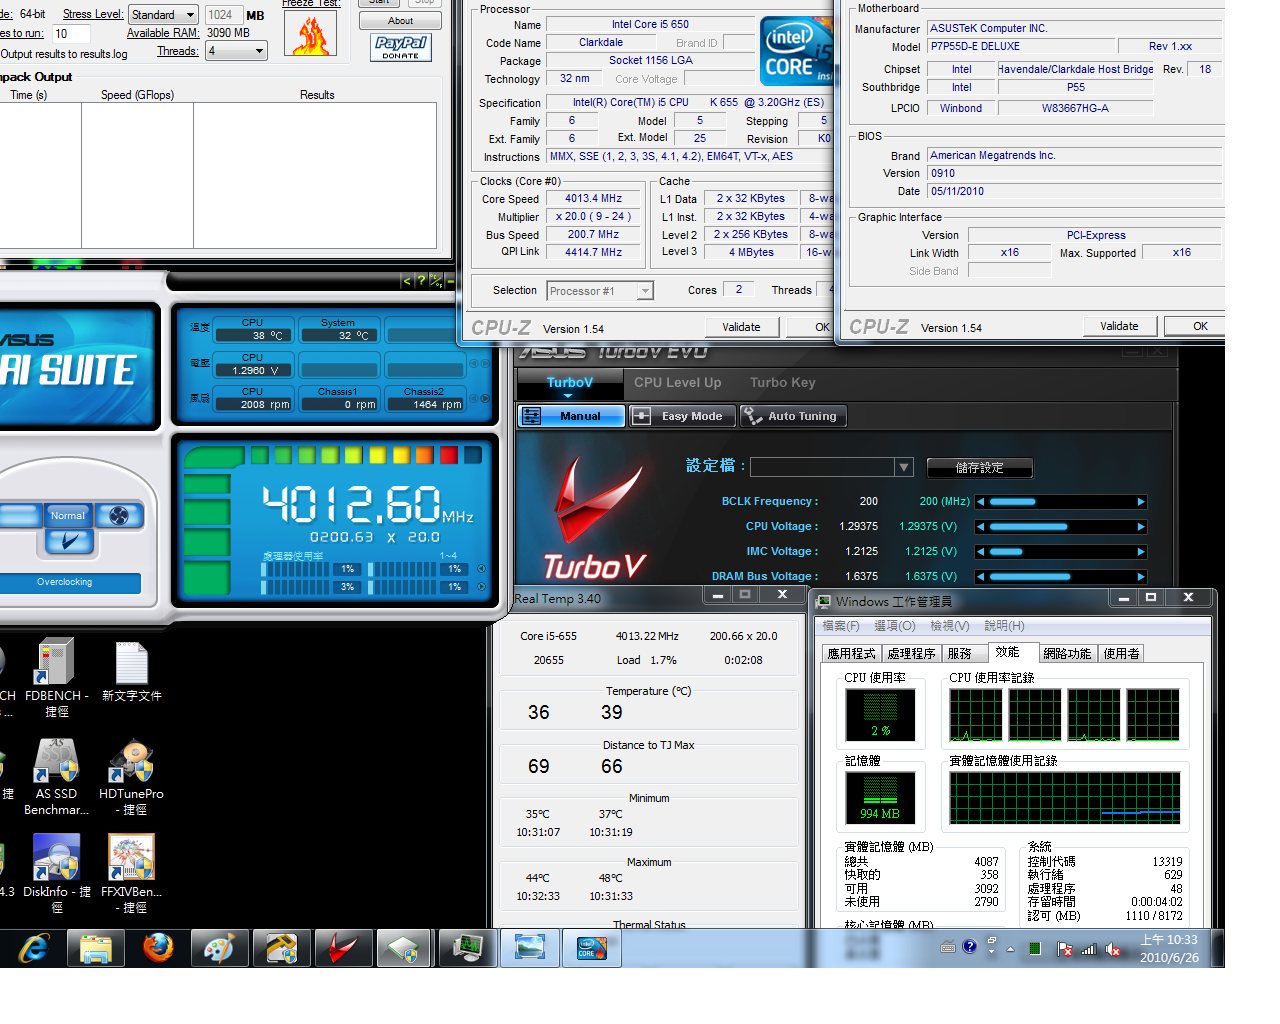Adjust the BCLK Frequency slider
Screen dimensions: 1280x1024
(x=1061, y=502)
